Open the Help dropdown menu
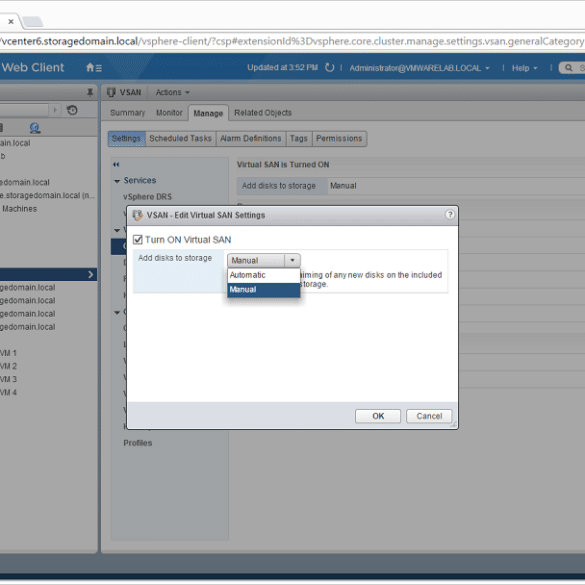The image size is (585, 585). click(x=524, y=68)
